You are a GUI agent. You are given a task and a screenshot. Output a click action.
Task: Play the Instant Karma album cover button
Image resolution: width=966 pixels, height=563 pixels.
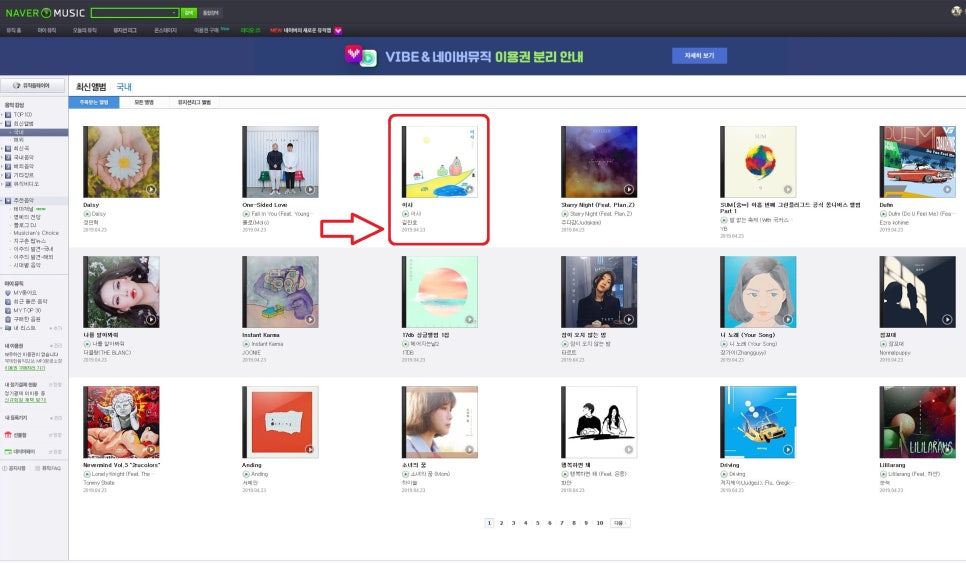[x=310, y=320]
